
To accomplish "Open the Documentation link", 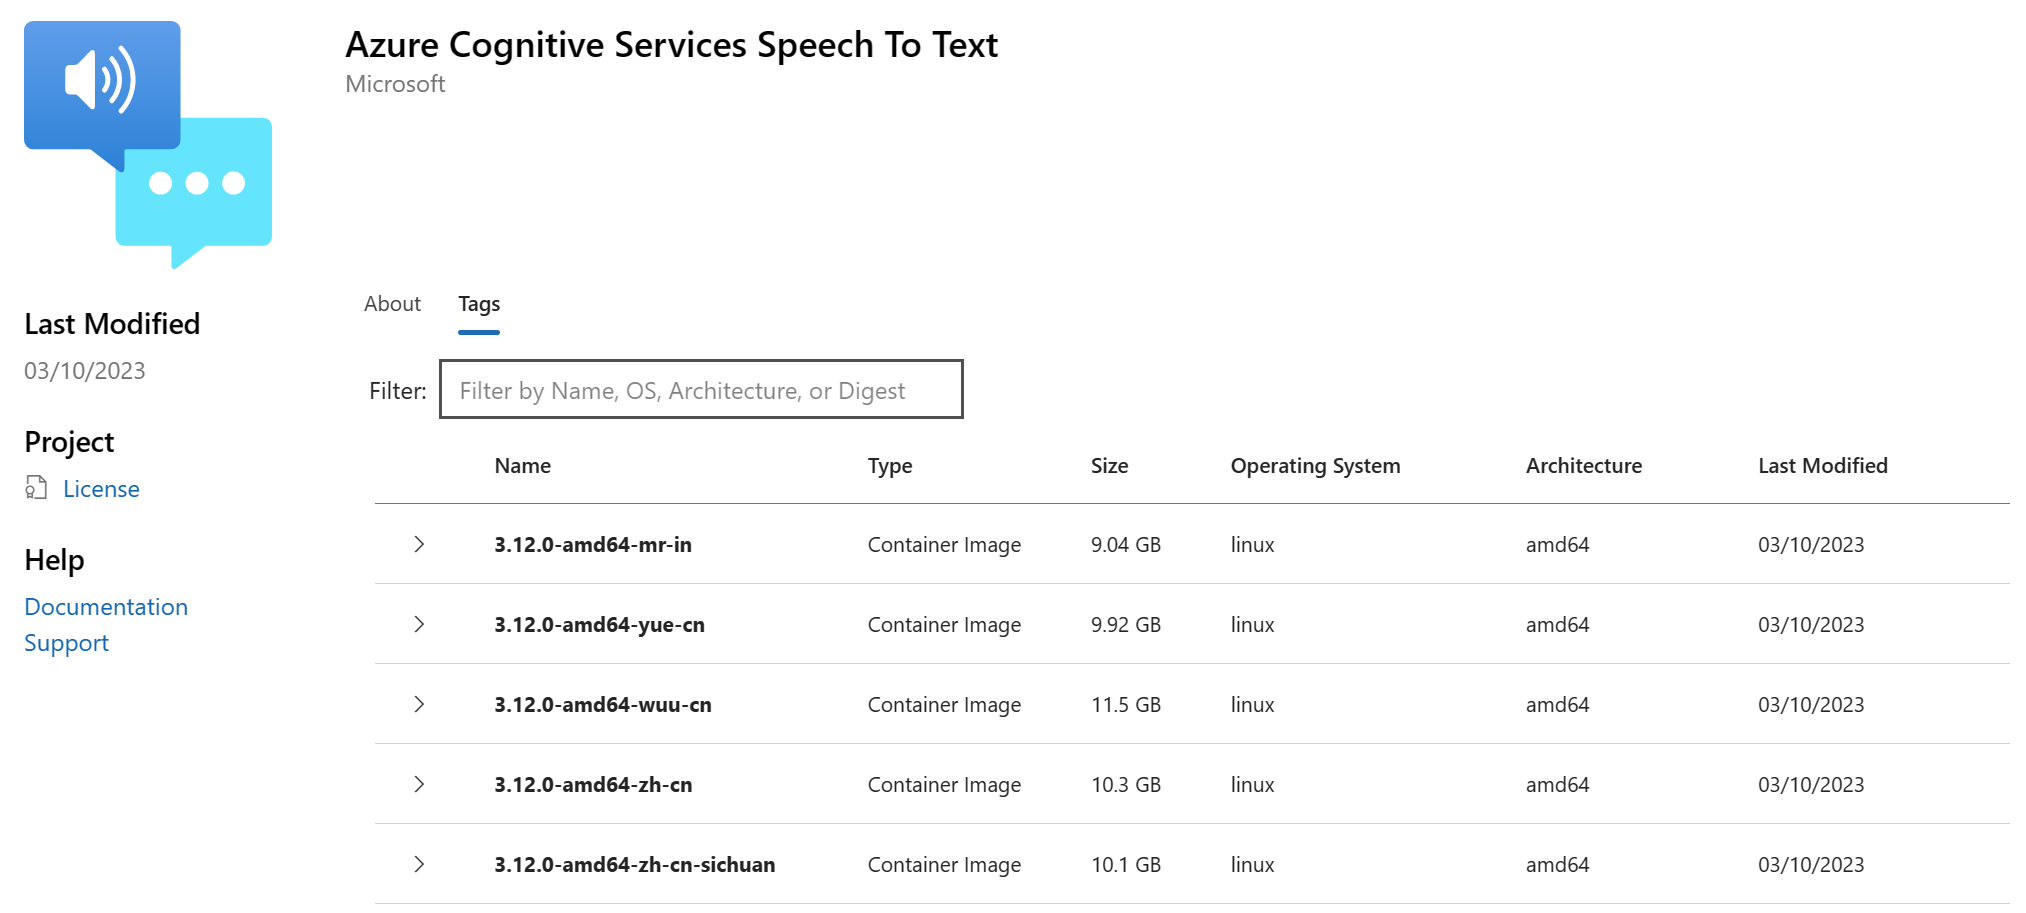I will point(106,607).
